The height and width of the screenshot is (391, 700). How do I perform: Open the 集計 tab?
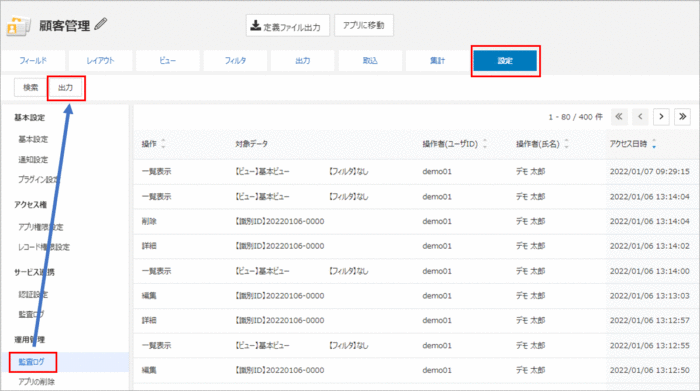pos(438,61)
